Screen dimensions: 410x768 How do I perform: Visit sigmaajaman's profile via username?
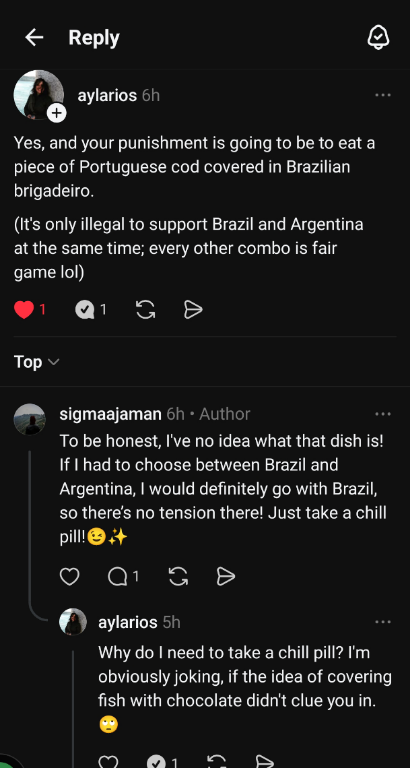click(110, 414)
